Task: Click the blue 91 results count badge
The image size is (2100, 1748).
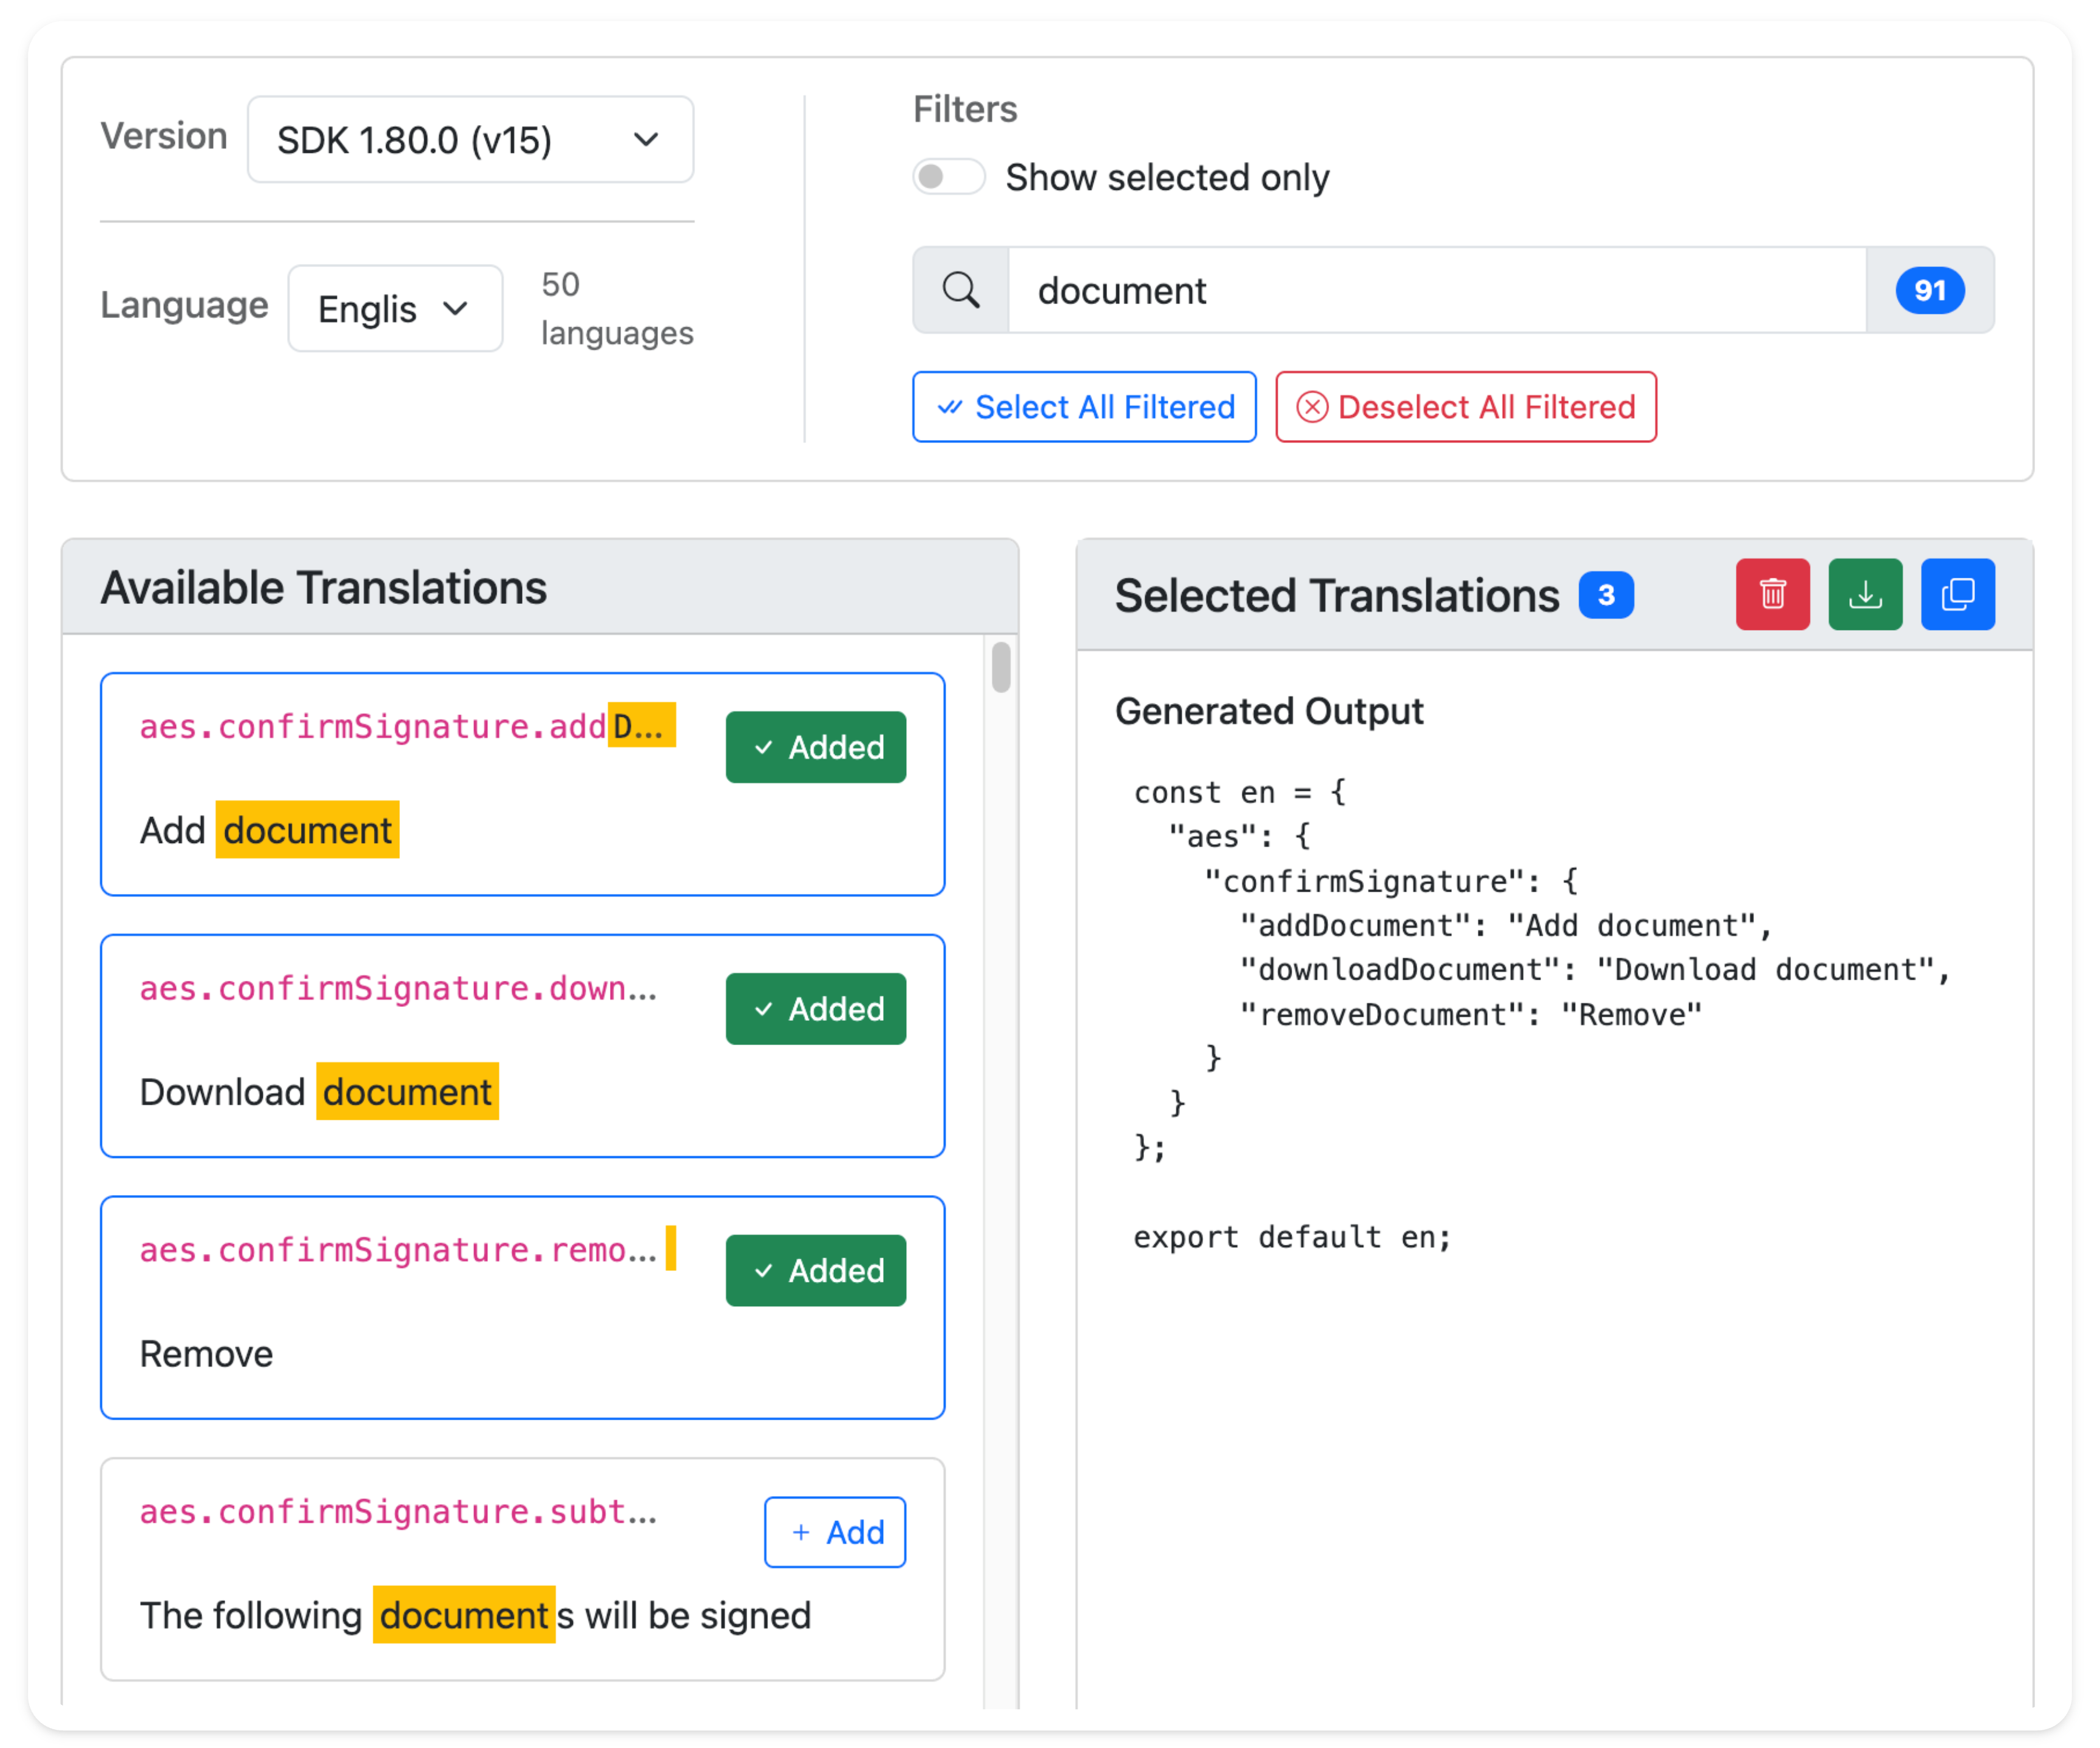Action: pos(1929,290)
